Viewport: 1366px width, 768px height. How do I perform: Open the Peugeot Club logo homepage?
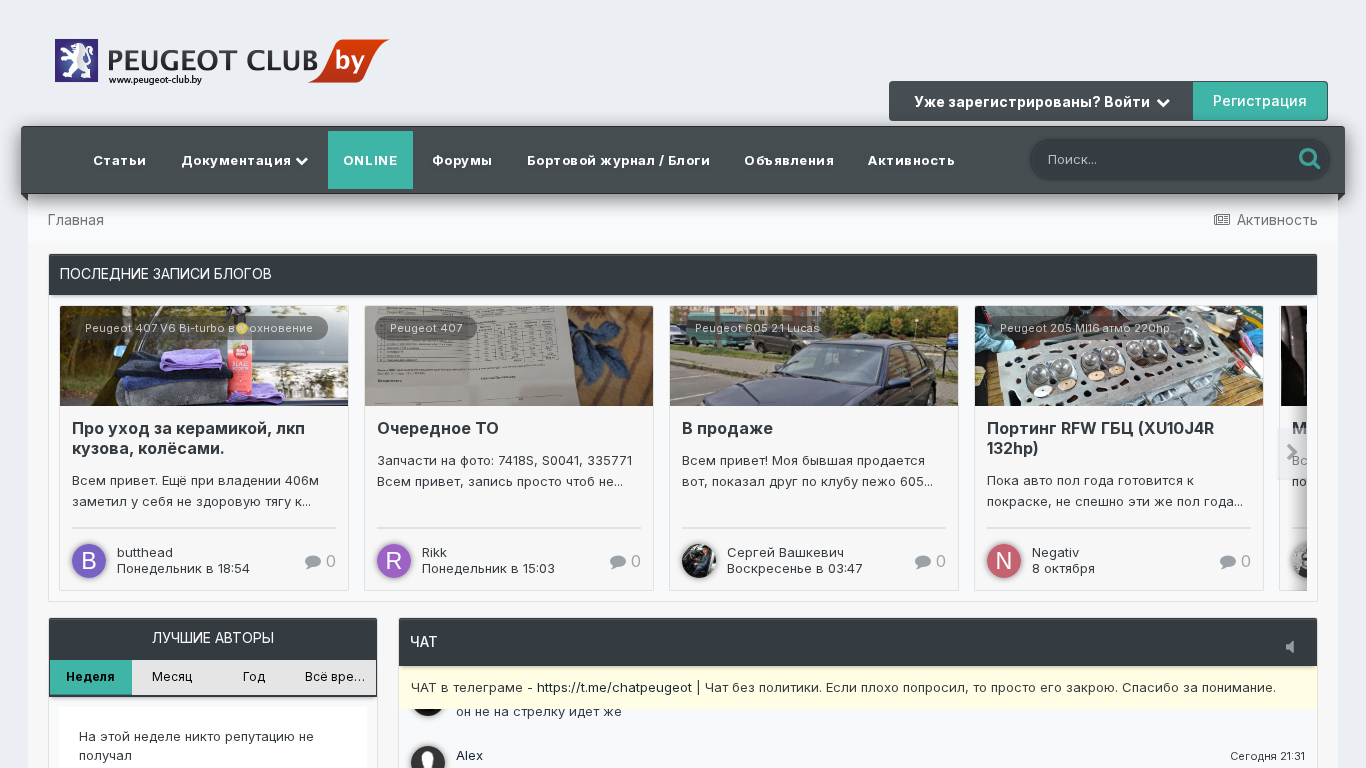[x=222, y=61]
